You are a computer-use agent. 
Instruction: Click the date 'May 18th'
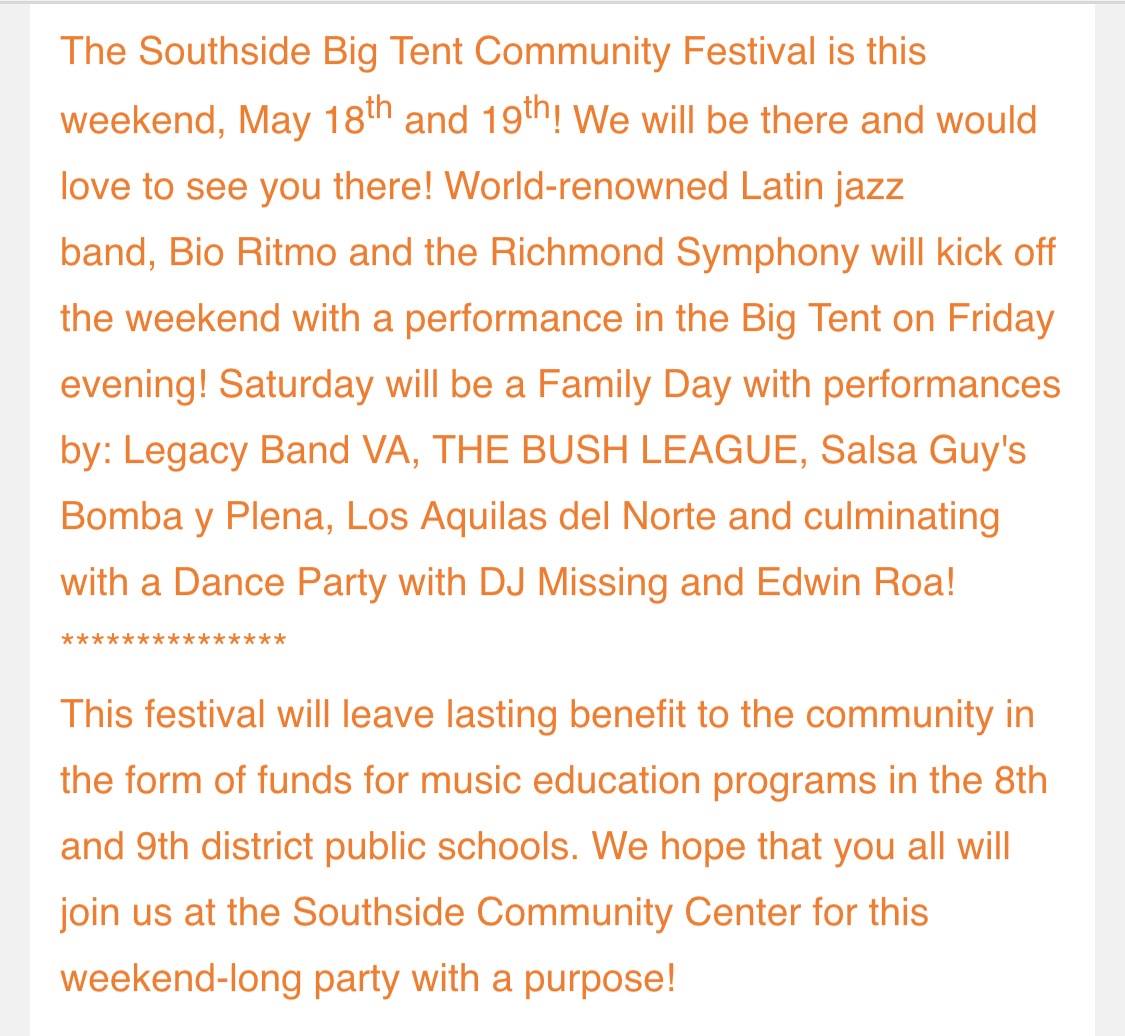click(x=315, y=116)
